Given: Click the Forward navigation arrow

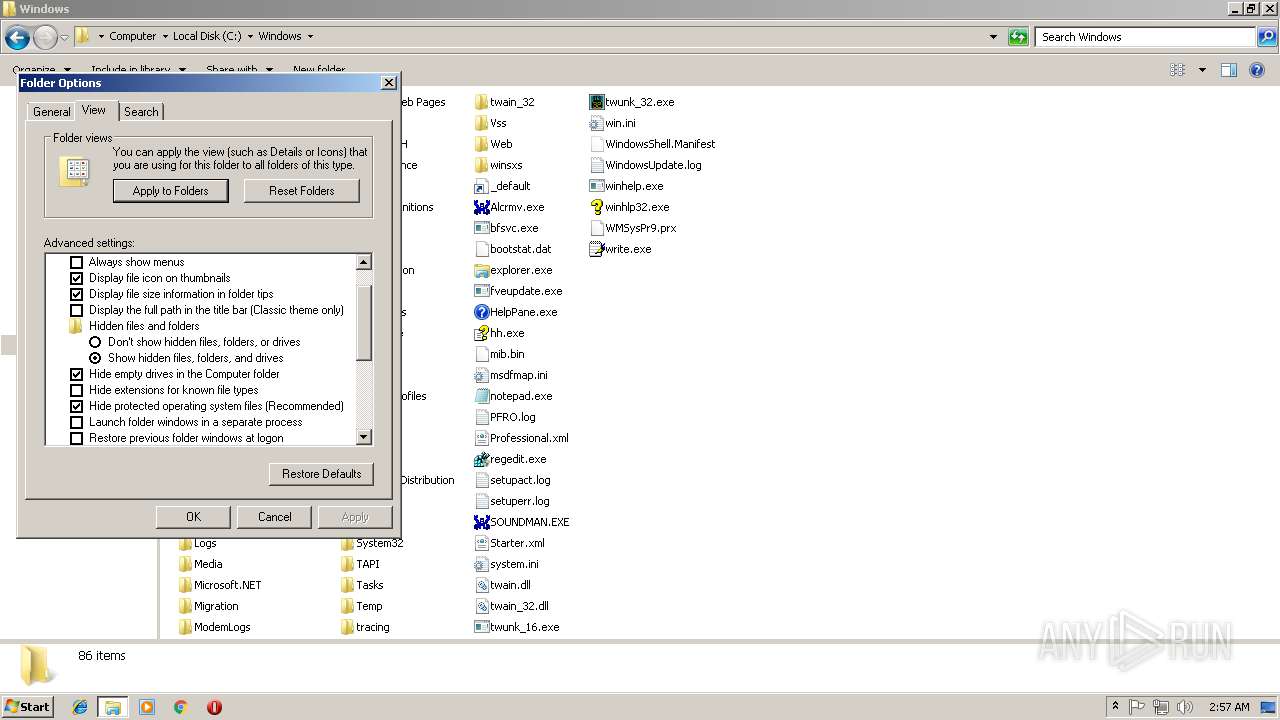Looking at the screenshot, I should click(x=45, y=38).
